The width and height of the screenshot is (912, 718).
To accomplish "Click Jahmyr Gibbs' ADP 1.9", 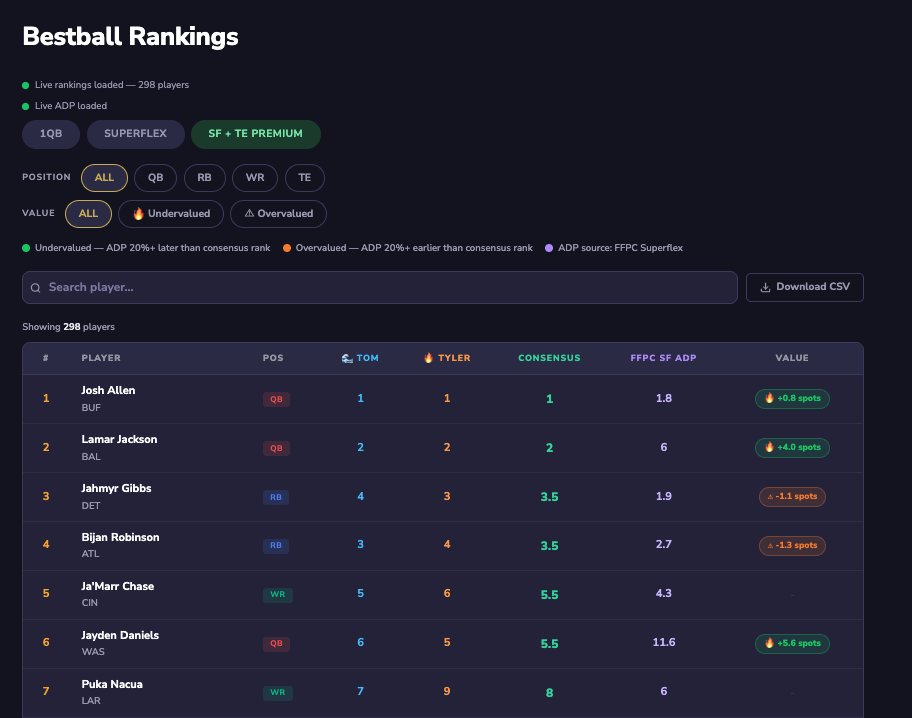I will coord(664,496).
